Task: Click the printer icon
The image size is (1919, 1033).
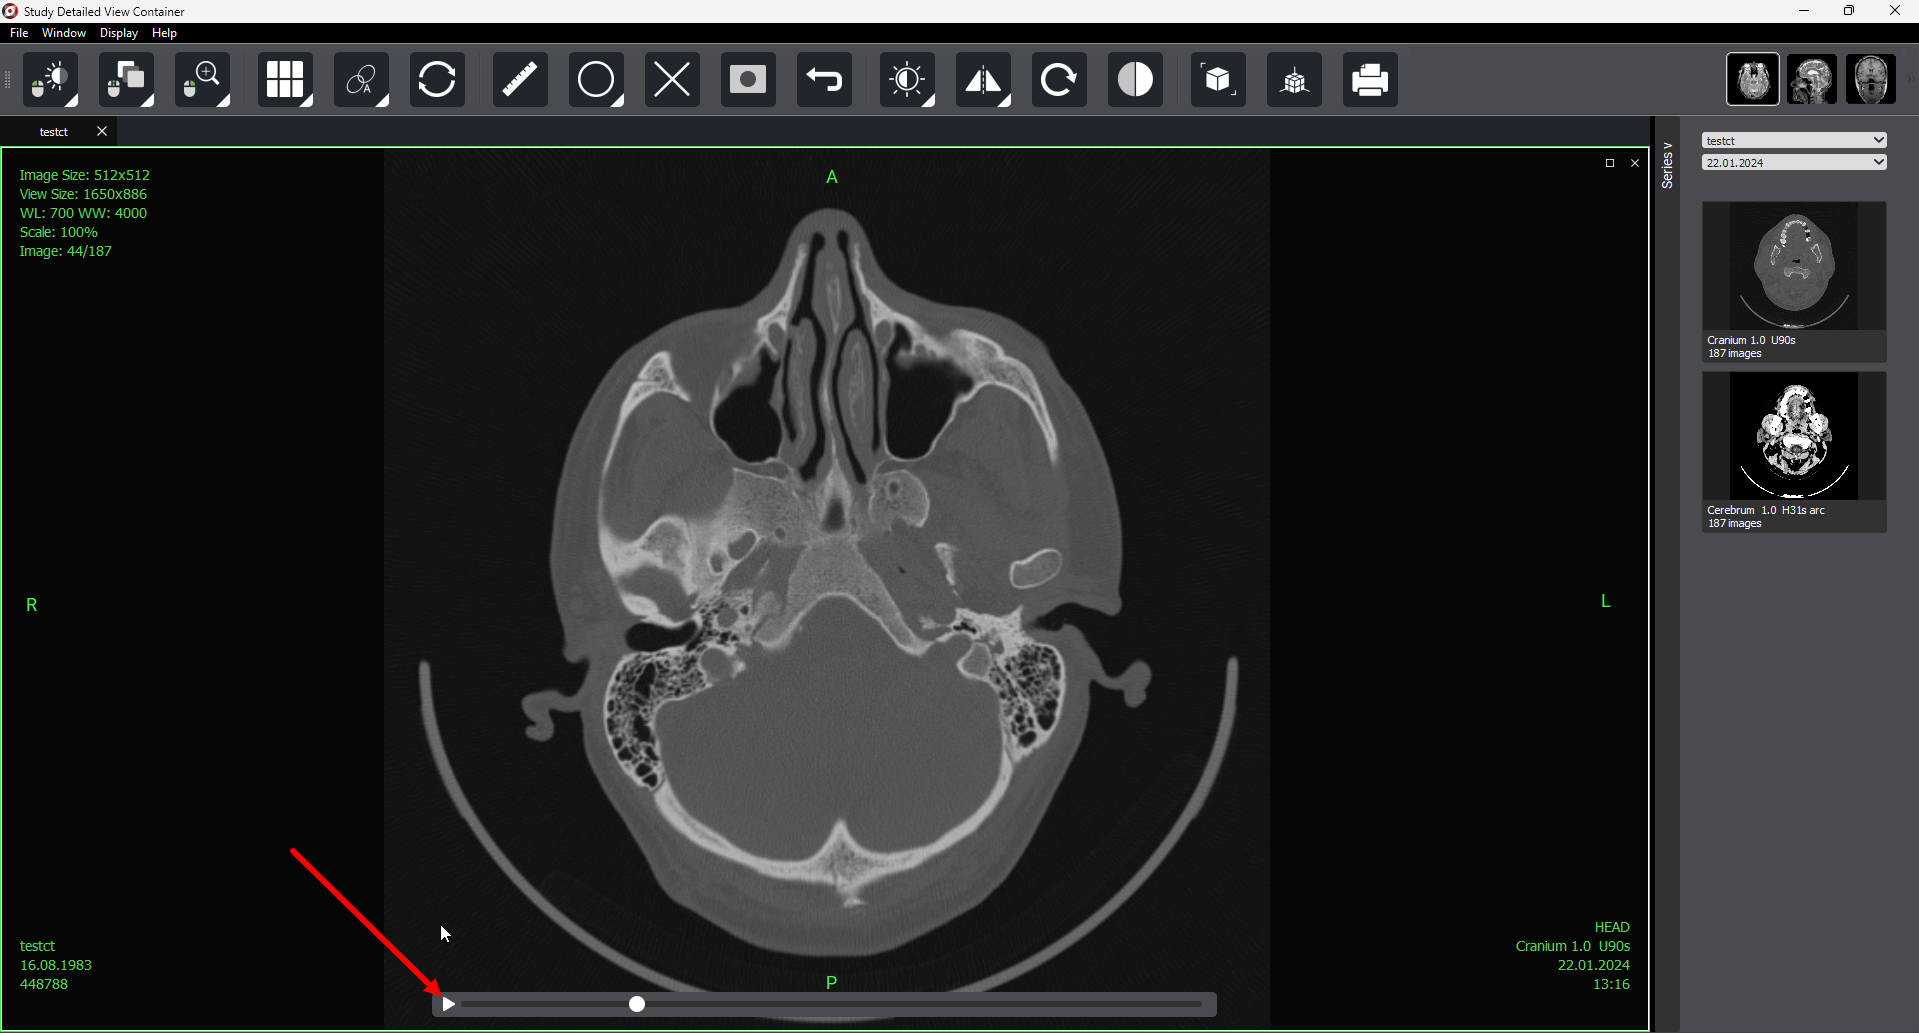Action: point(1370,80)
